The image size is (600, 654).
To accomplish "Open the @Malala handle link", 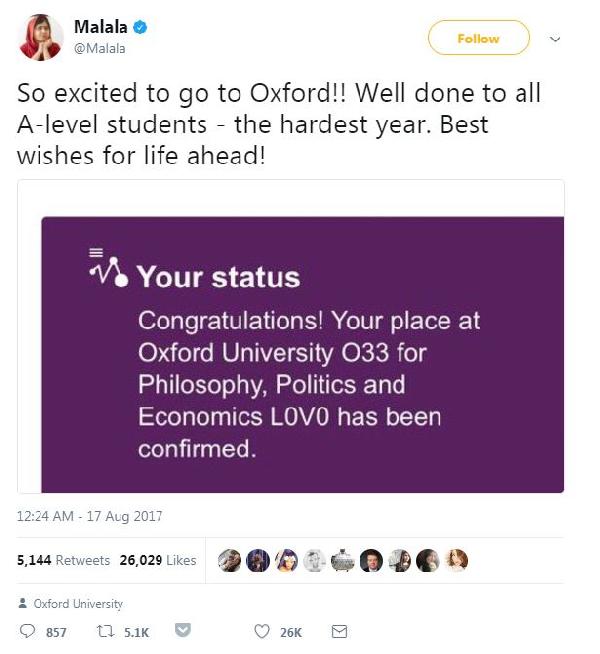I will [99, 48].
